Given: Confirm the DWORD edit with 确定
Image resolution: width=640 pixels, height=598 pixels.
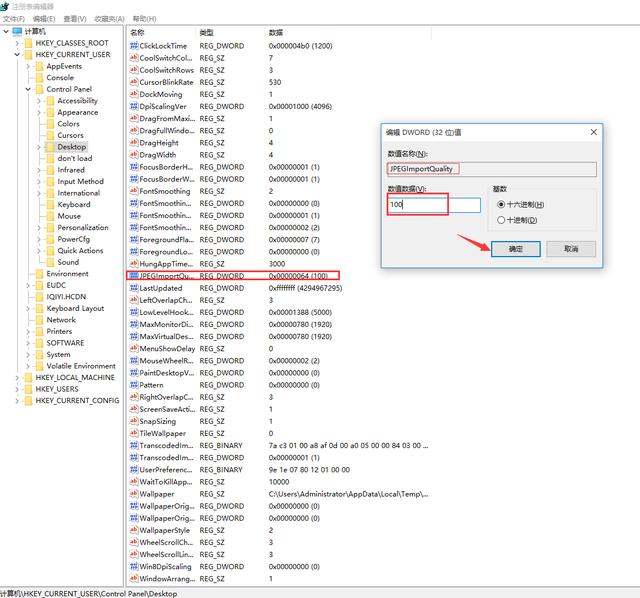Looking at the screenshot, I should tap(516, 249).
